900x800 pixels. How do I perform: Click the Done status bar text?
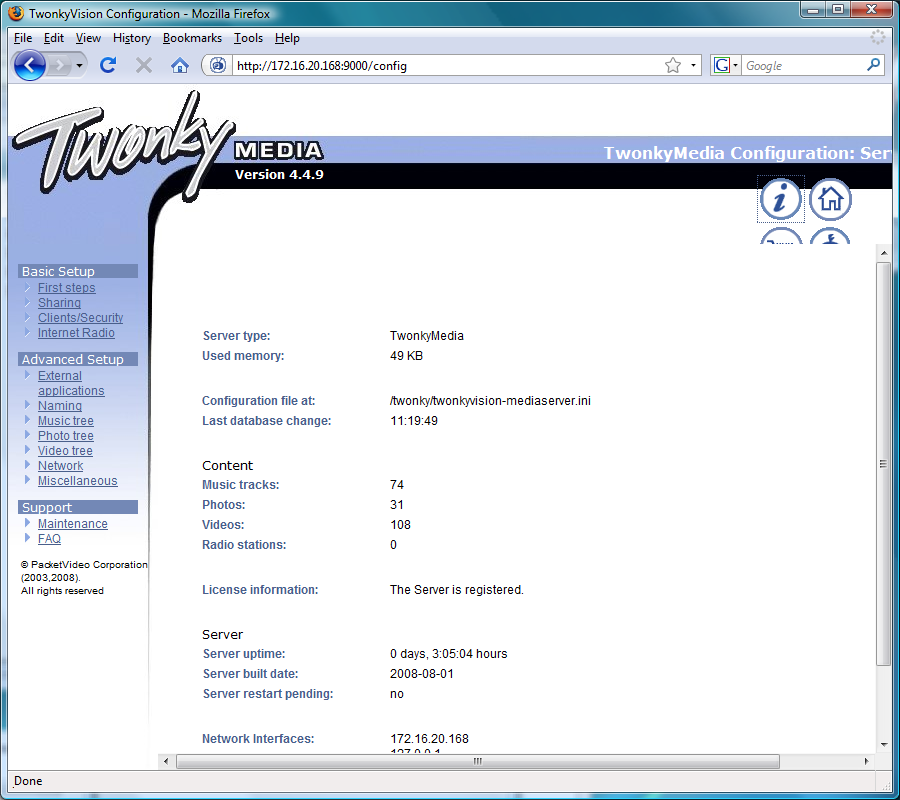(x=28, y=780)
